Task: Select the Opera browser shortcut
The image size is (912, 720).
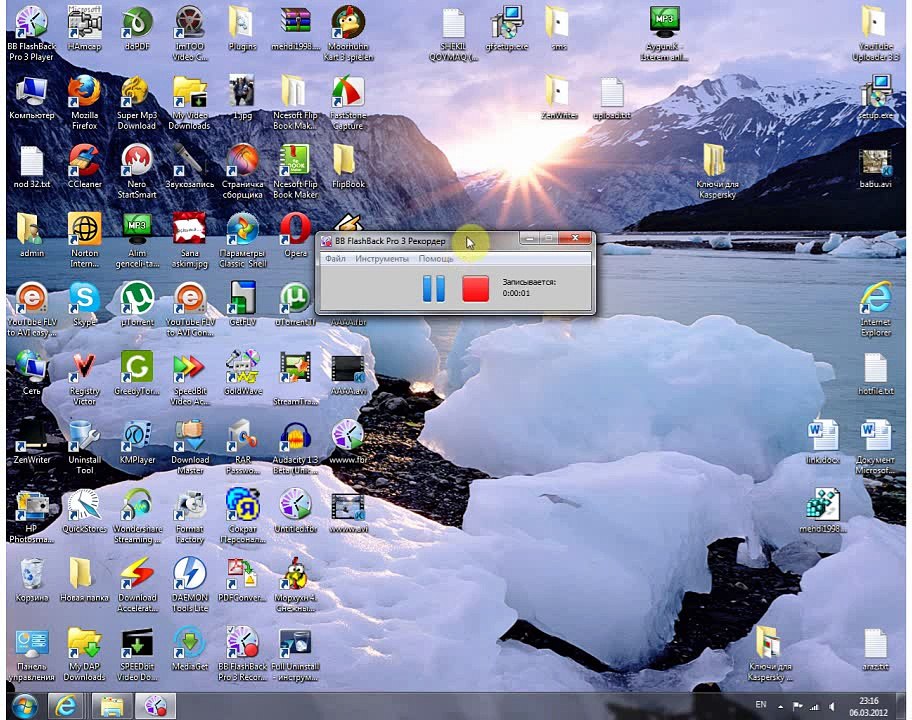Action: coord(295,236)
